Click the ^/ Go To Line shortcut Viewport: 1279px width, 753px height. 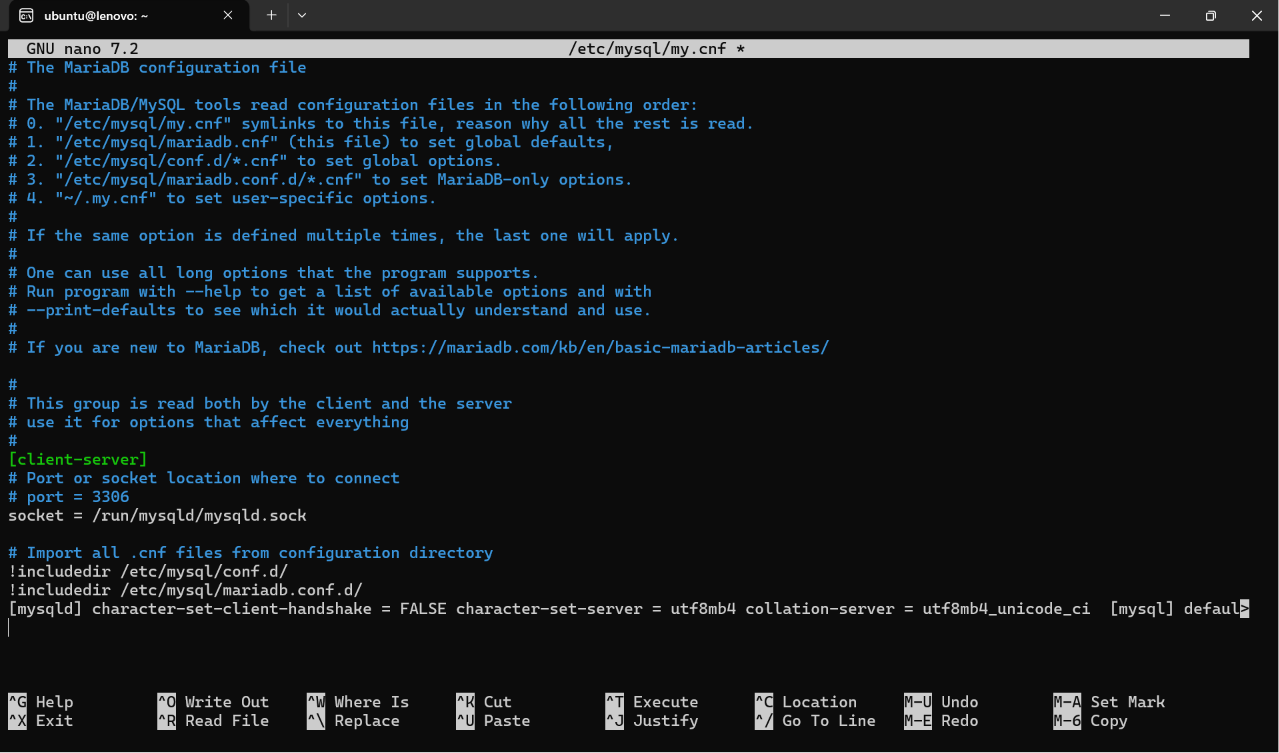tap(815, 720)
